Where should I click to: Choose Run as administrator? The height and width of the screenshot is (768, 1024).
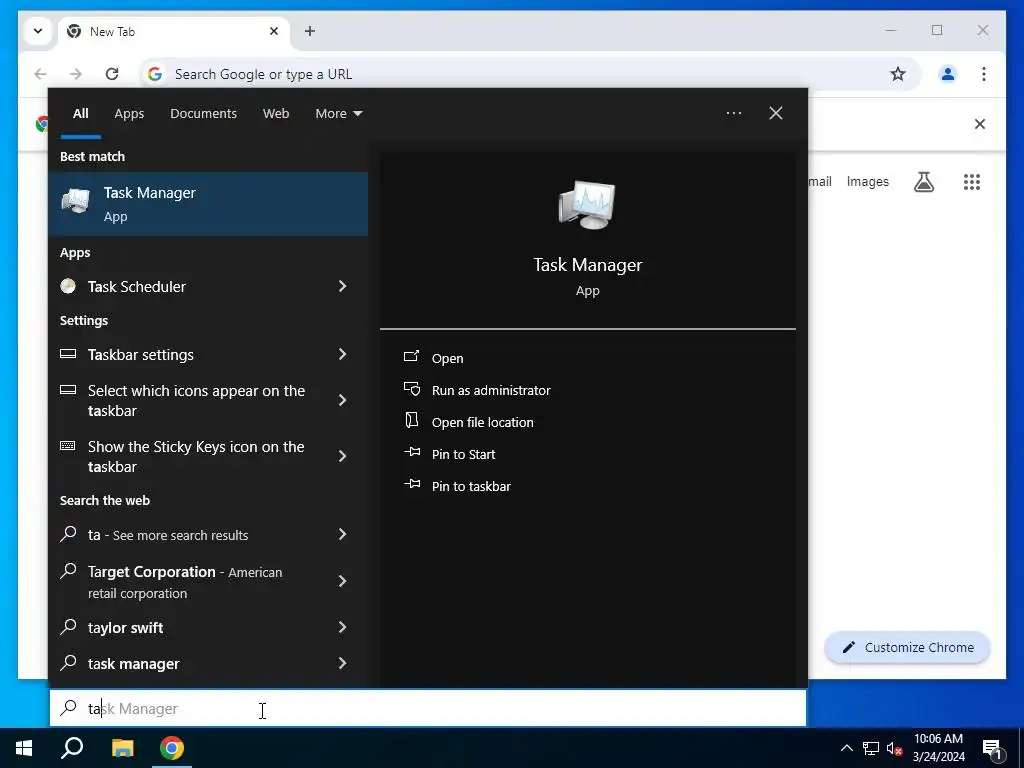(x=490, y=391)
